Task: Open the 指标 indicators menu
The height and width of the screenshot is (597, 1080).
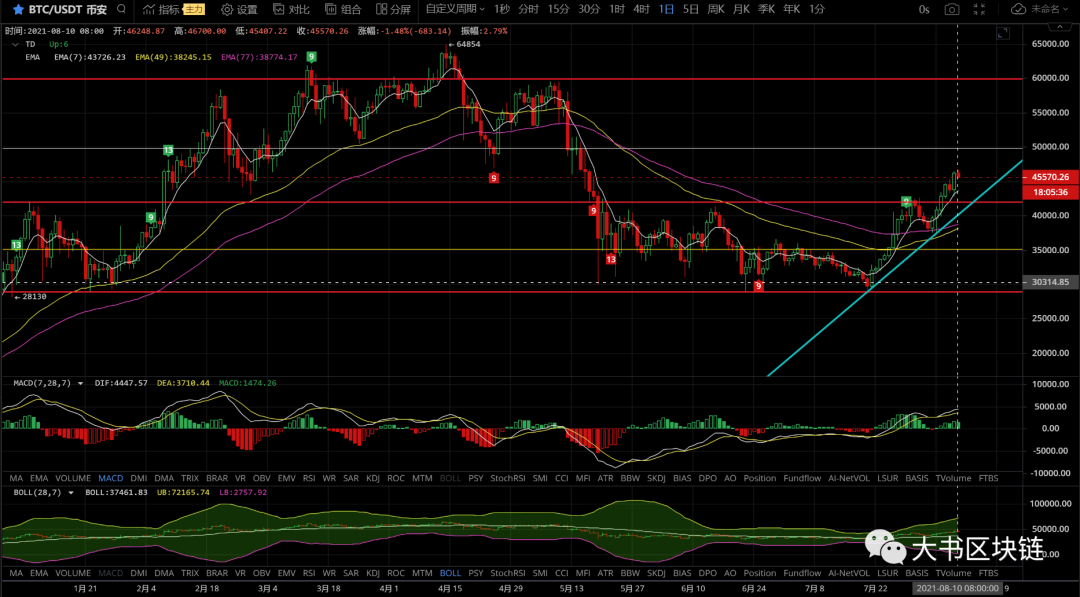Action: [162, 10]
